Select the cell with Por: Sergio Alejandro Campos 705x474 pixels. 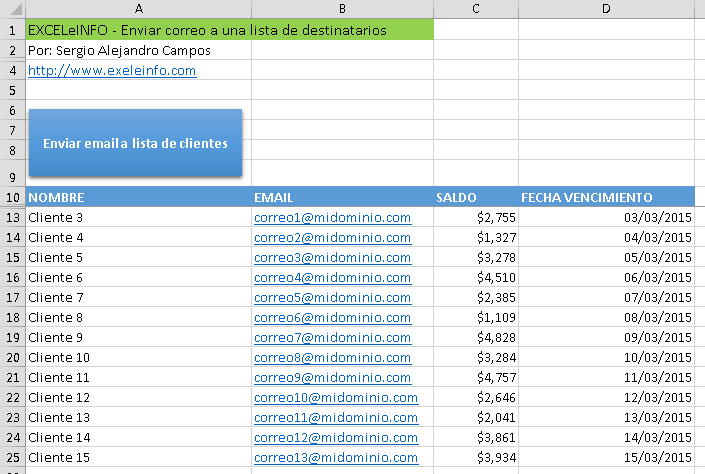pyautogui.click(x=138, y=50)
